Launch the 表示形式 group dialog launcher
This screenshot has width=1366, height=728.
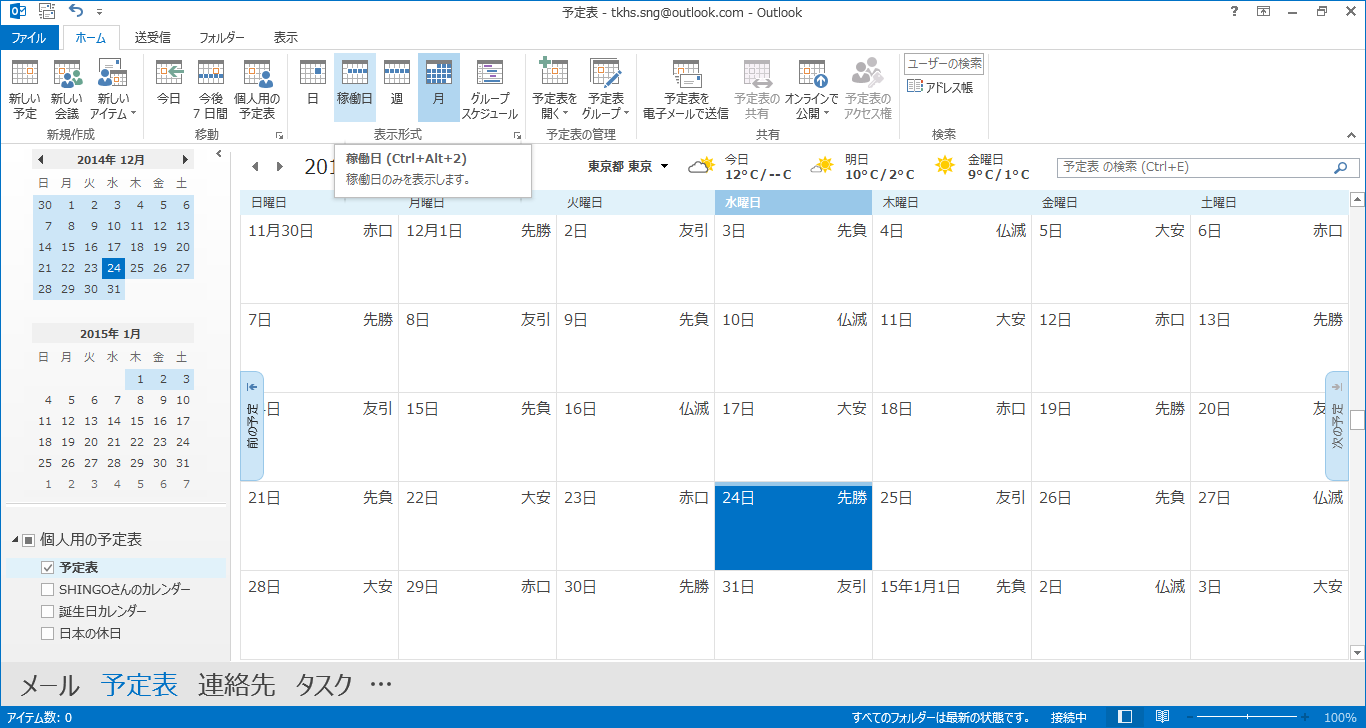coord(518,134)
